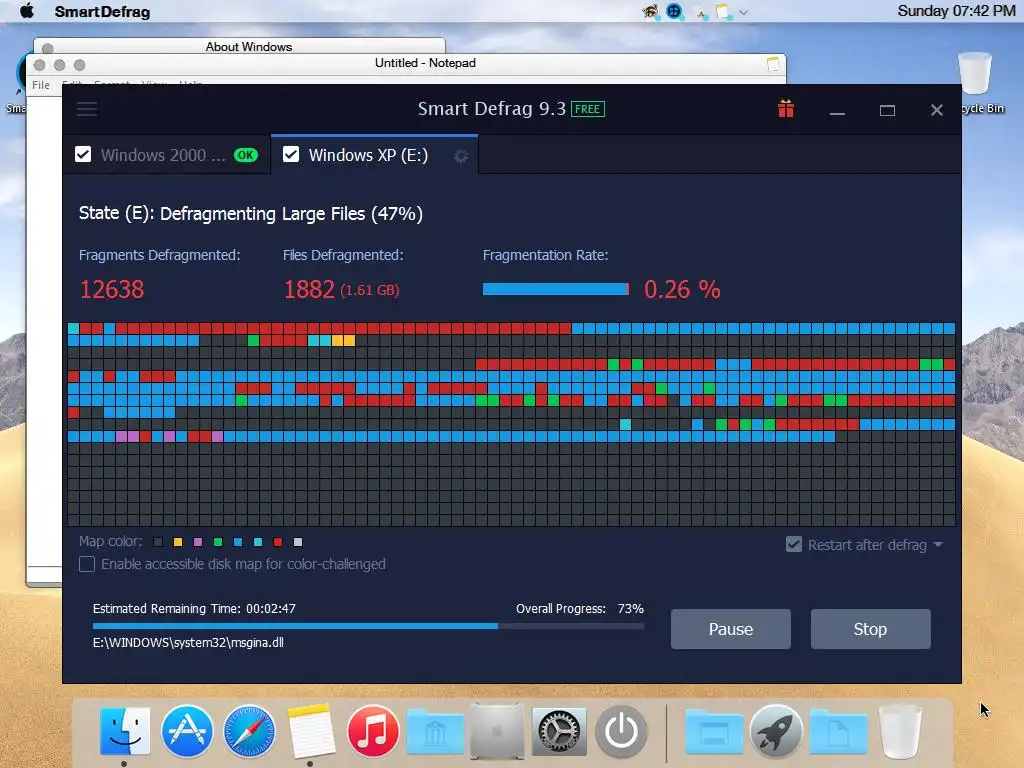
Task: Pause the defragmentation
Action: click(731, 629)
